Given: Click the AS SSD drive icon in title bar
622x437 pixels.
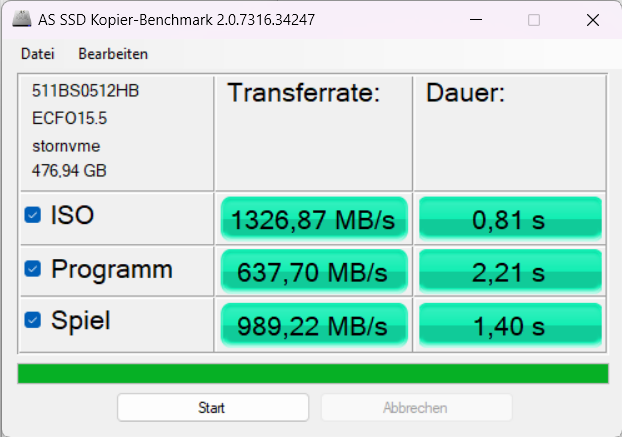Looking at the screenshot, I should tap(20, 20).
